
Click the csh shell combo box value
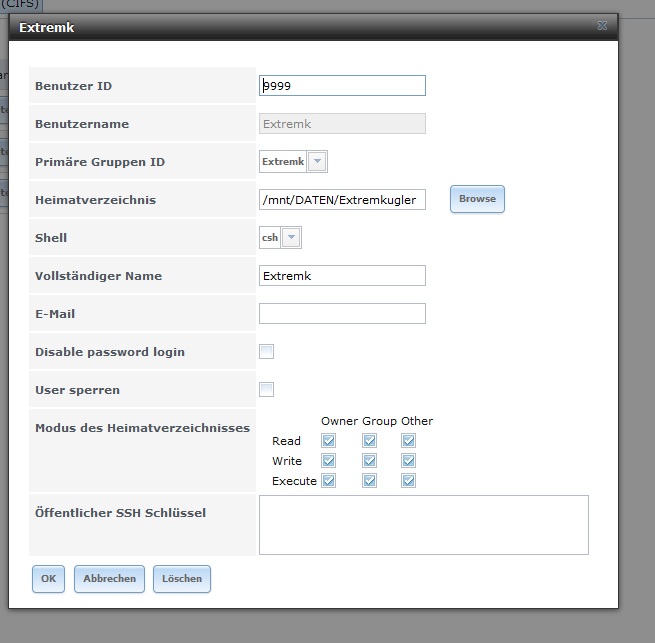(270, 237)
